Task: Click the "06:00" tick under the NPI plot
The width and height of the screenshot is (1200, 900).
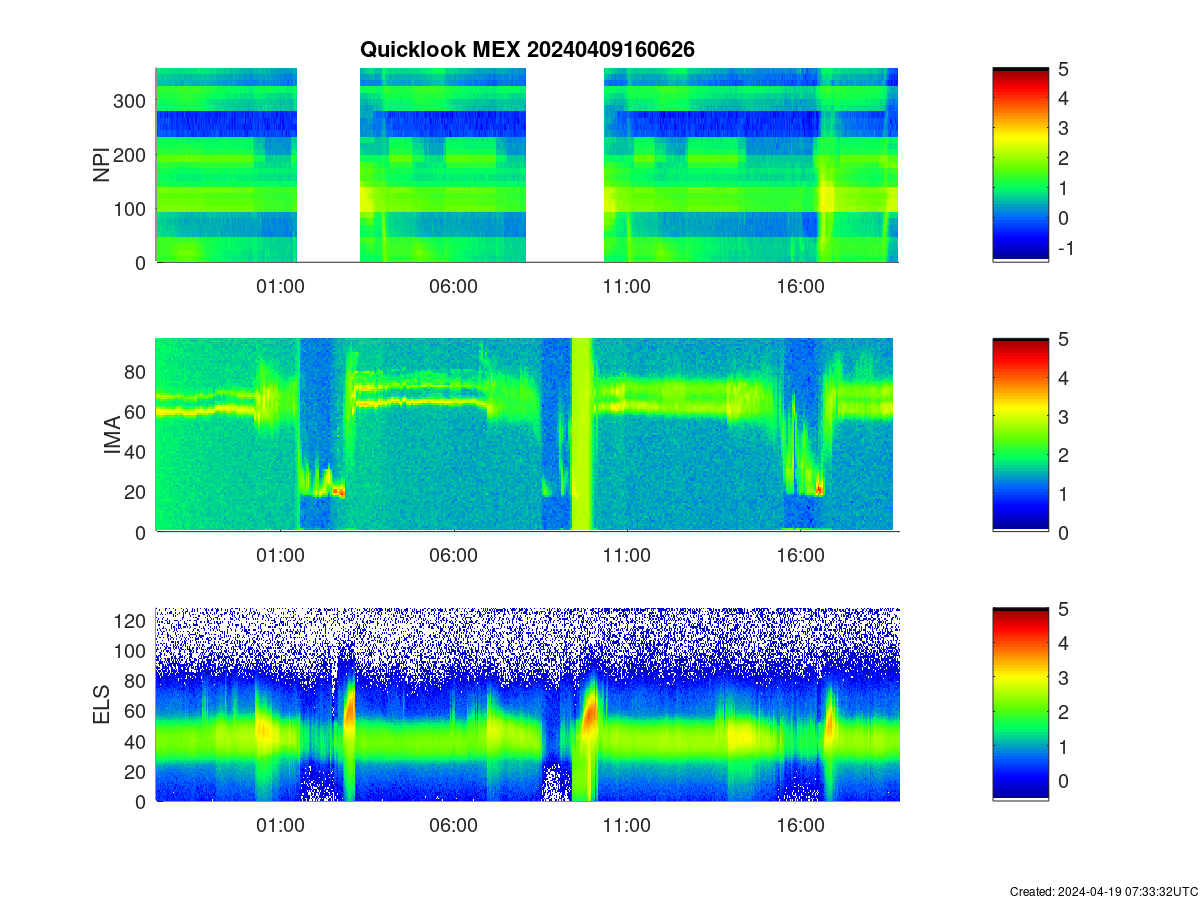Action: pos(453,286)
